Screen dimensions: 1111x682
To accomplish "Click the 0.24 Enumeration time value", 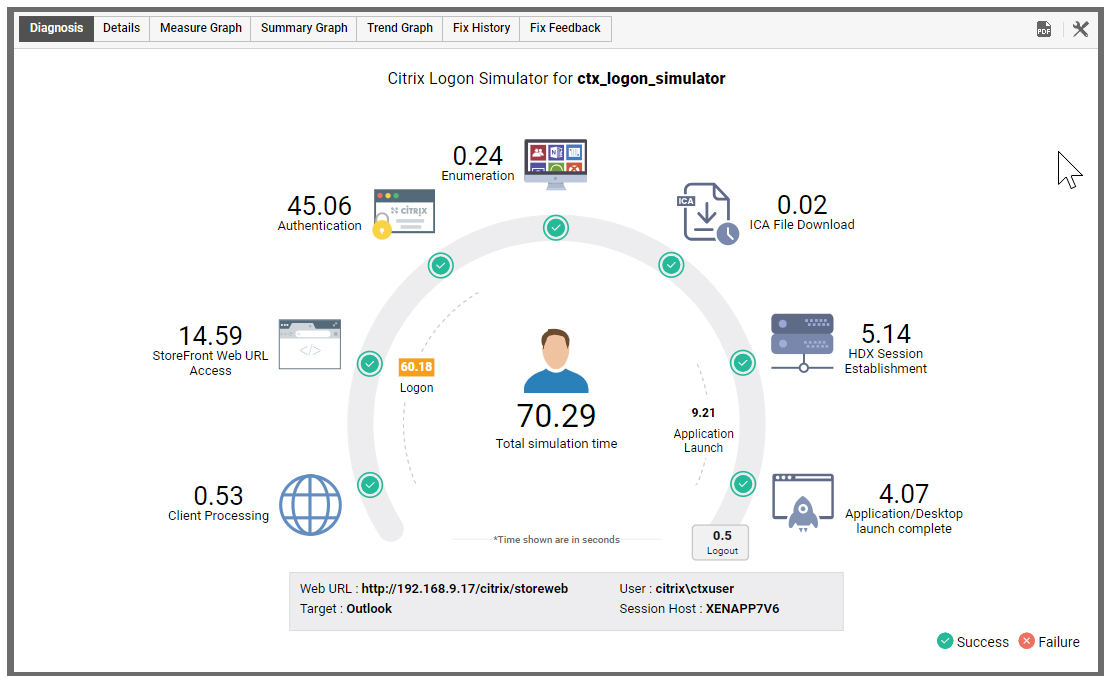I will click(478, 156).
